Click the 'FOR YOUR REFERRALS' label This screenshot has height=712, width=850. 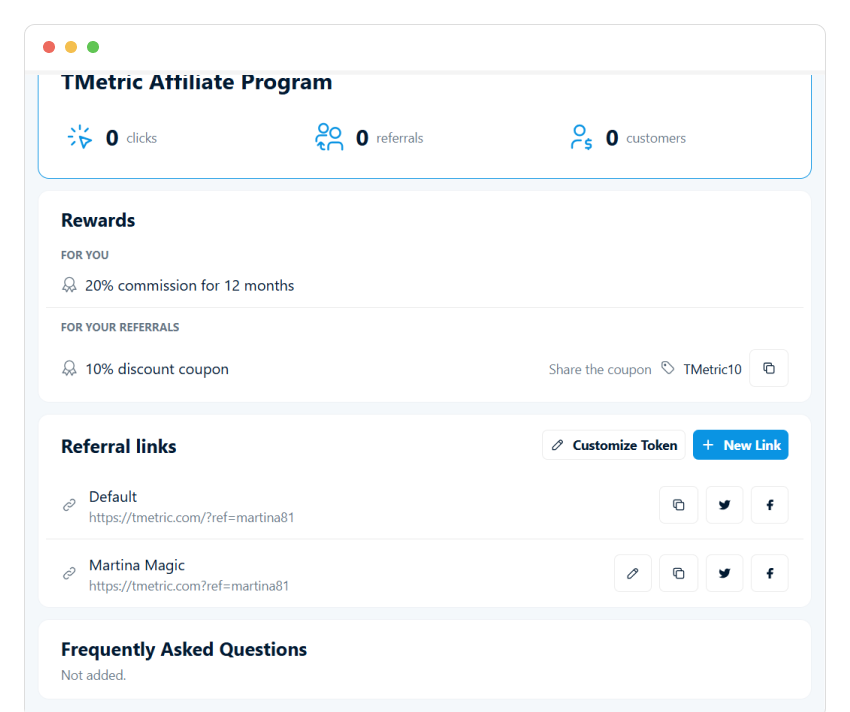pos(120,327)
